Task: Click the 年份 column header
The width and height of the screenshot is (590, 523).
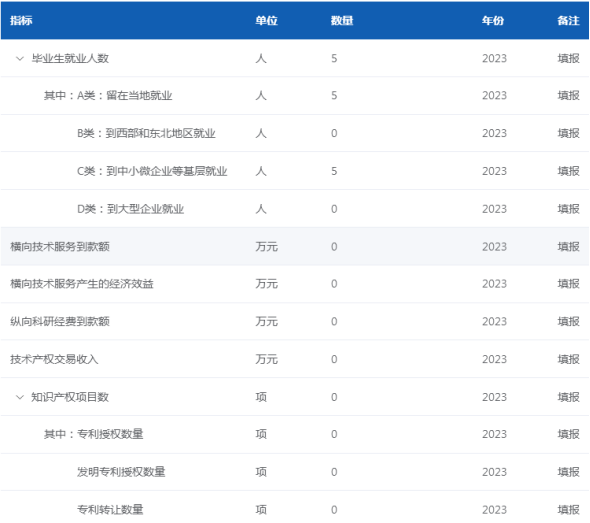Action: tap(493, 20)
